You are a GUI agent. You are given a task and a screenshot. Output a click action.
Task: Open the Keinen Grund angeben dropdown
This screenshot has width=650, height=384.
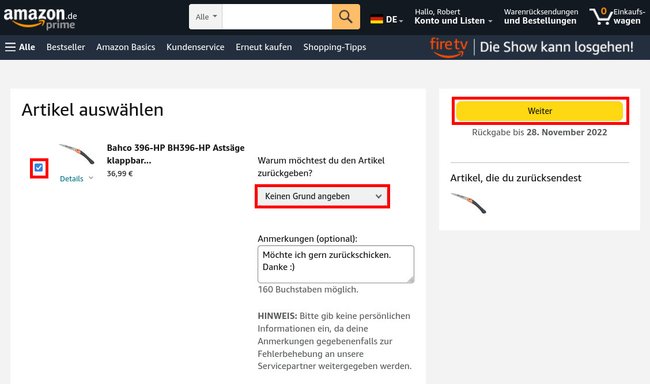click(x=323, y=196)
